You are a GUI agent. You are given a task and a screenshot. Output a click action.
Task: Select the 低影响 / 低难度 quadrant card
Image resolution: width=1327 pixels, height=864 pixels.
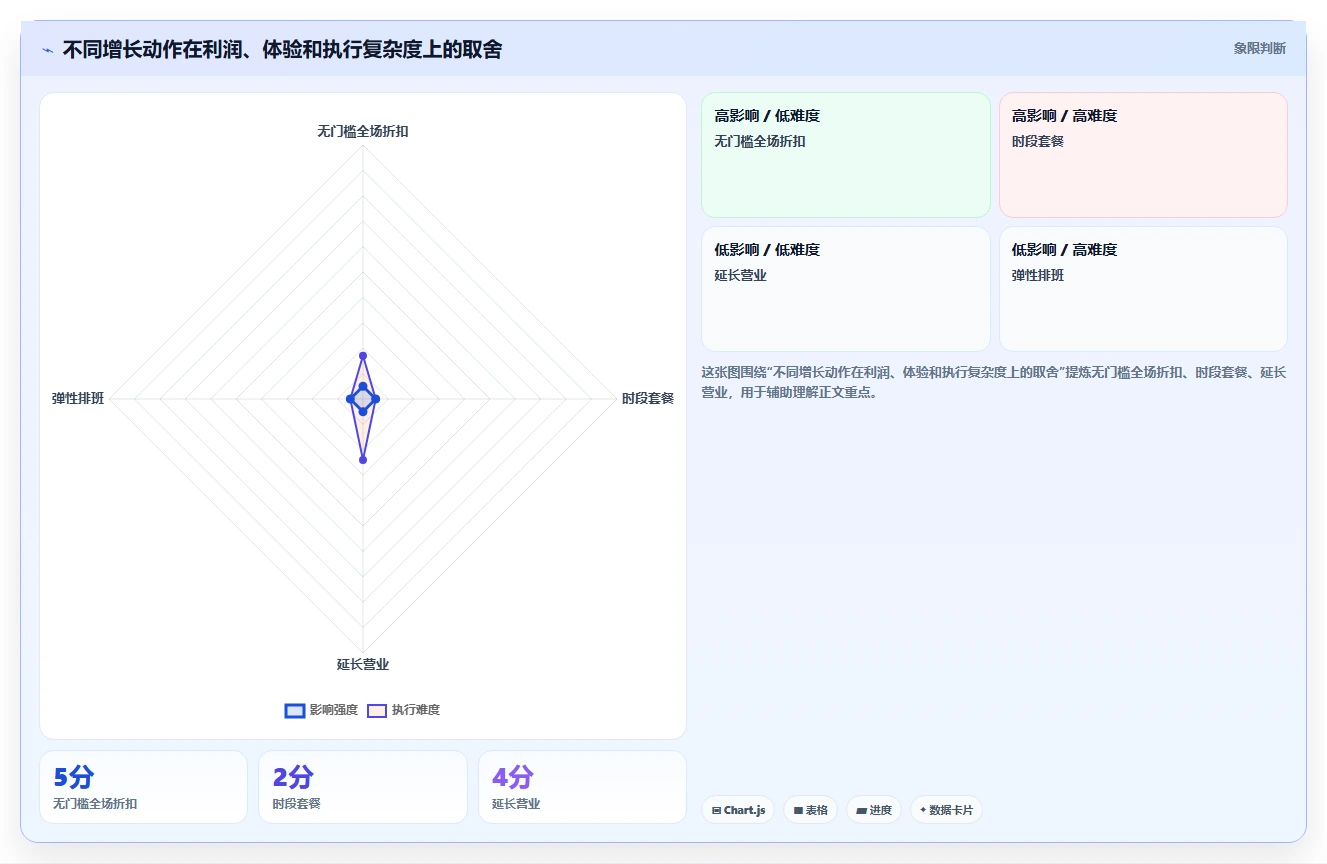tap(846, 289)
